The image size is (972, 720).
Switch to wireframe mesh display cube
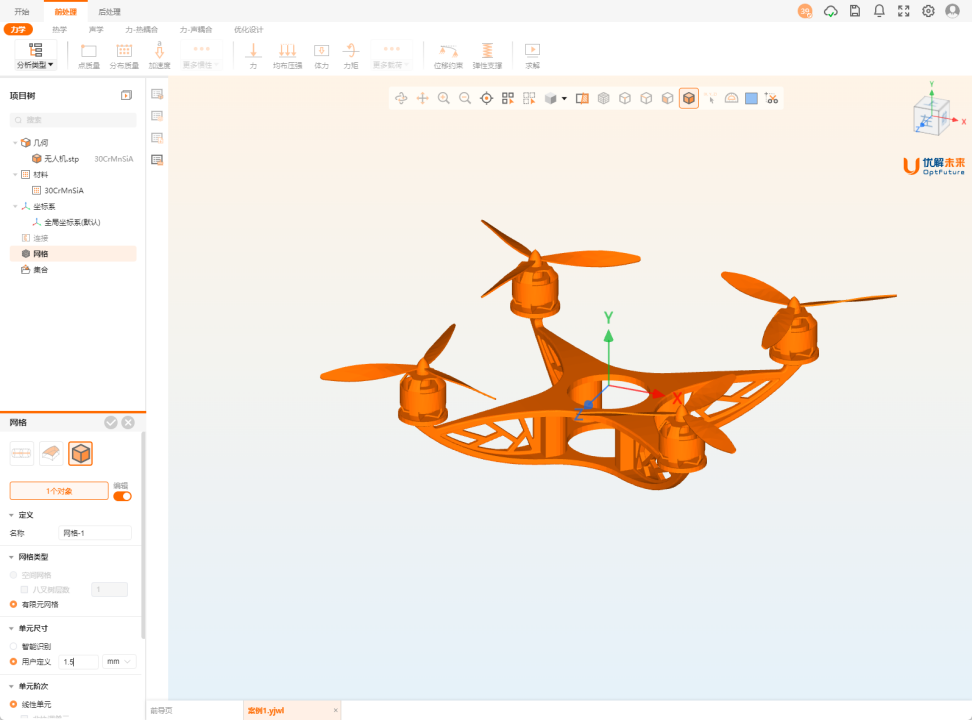tap(603, 98)
